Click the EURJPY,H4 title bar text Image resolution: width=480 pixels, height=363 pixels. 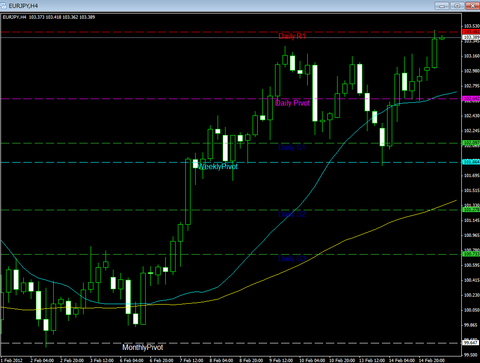coord(23,6)
